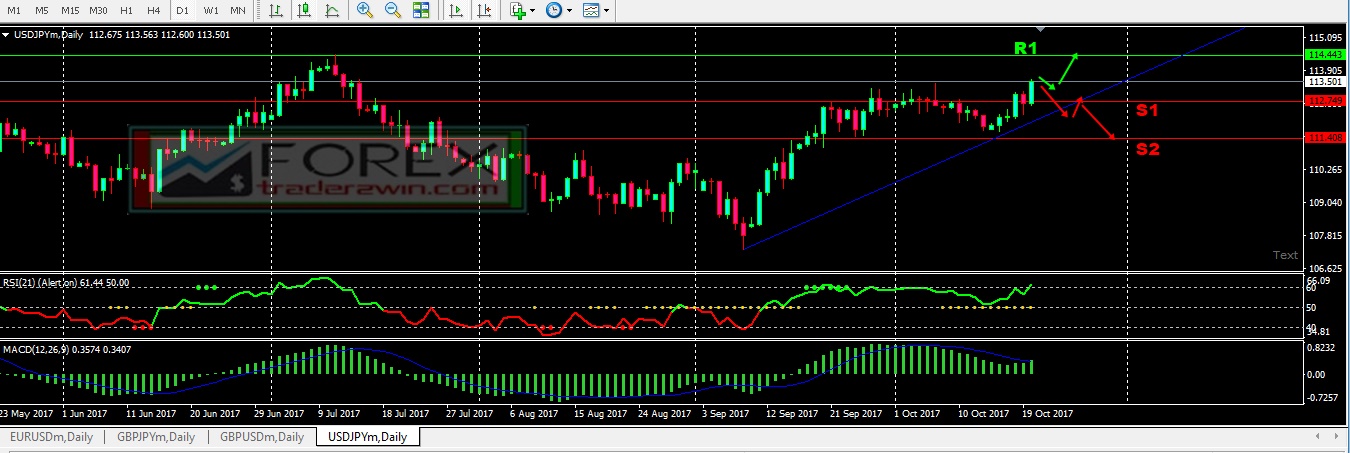Expand the Templates dropdown
1350x453 pixels.
[x=606, y=10]
